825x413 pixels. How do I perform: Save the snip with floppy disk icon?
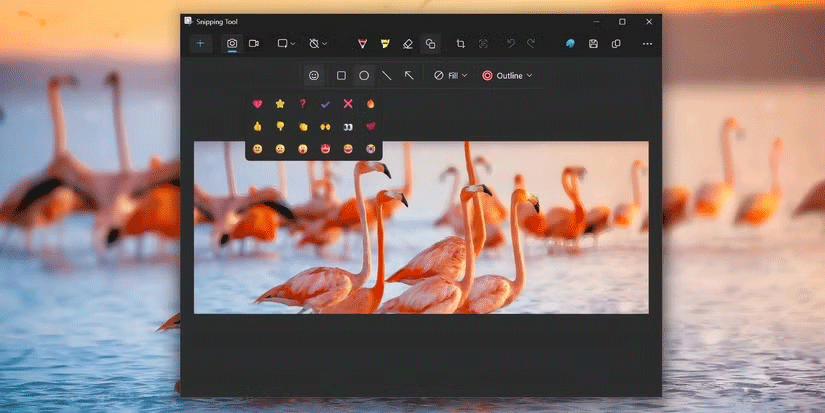tap(593, 44)
